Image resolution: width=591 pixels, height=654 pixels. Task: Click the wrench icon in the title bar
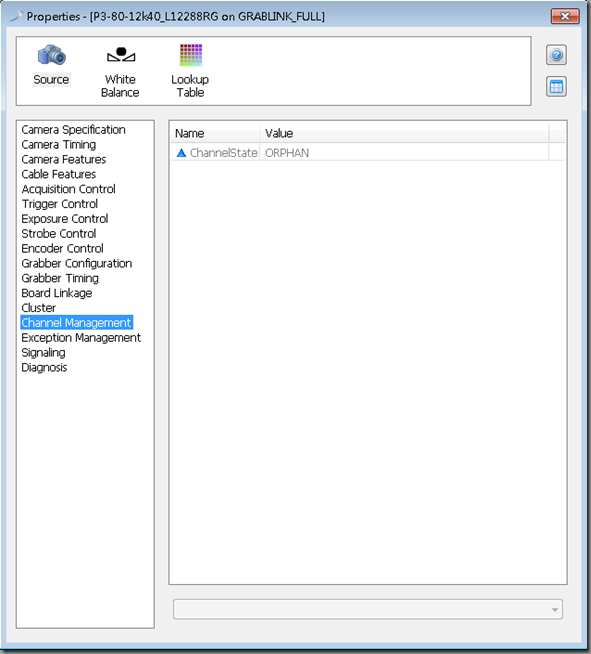click(16, 16)
